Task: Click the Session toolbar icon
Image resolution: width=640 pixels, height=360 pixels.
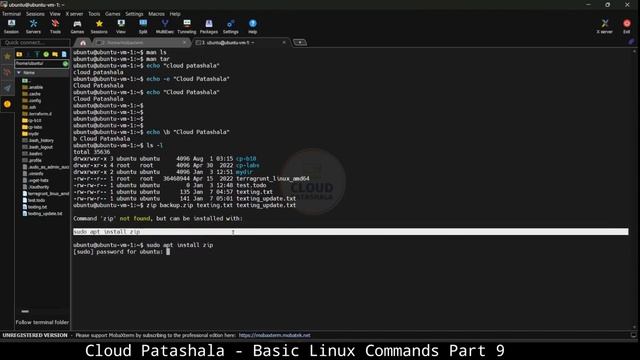Action: (x=11, y=26)
